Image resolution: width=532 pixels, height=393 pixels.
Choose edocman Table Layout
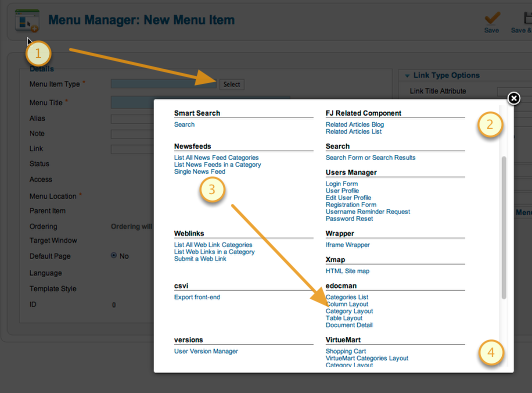pyautogui.click(x=344, y=318)
